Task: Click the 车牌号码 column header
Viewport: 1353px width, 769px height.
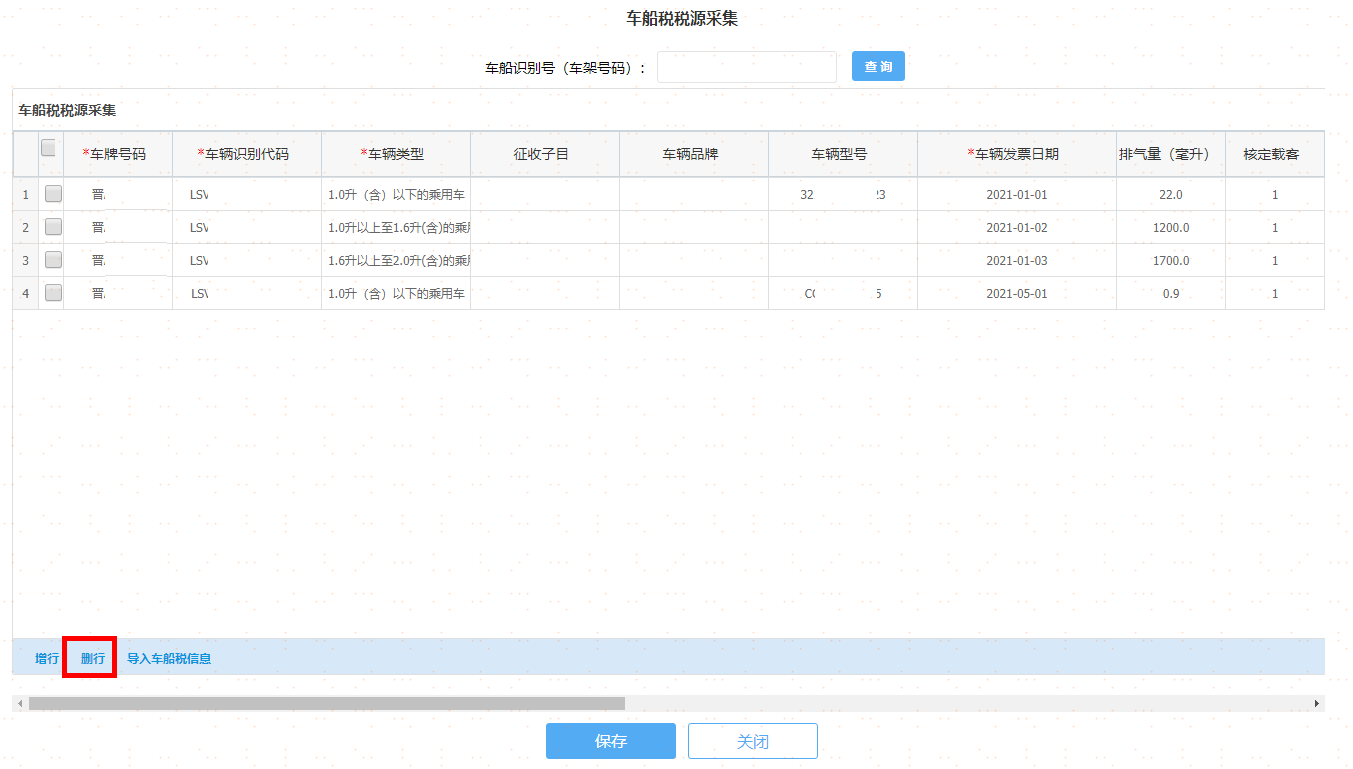Action: pyautogui.click(x=118, y=154)
